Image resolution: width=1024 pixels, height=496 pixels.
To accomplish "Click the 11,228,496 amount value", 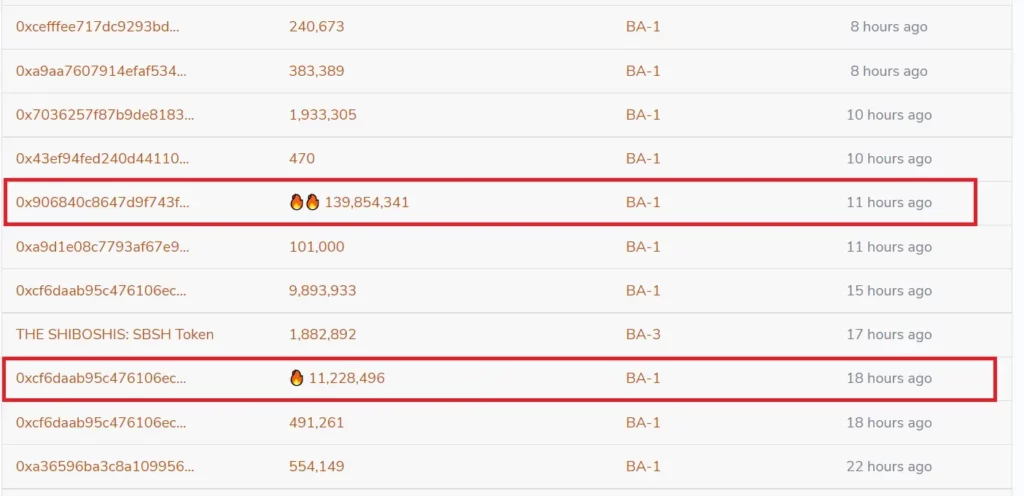I will click(347, 378).
